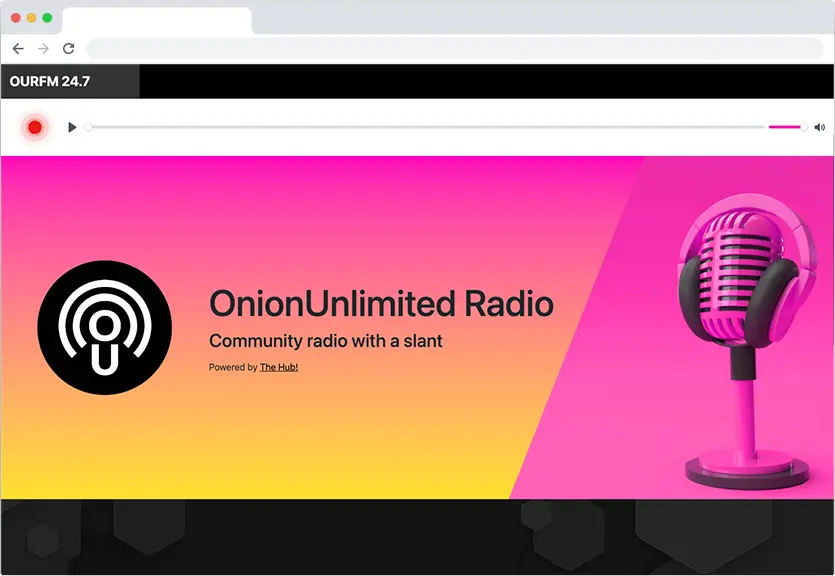The width and height of the screenshot is (835, 576).
Task: Select the open browser tab
Action: pyautogui.click(x=157, y=21)
